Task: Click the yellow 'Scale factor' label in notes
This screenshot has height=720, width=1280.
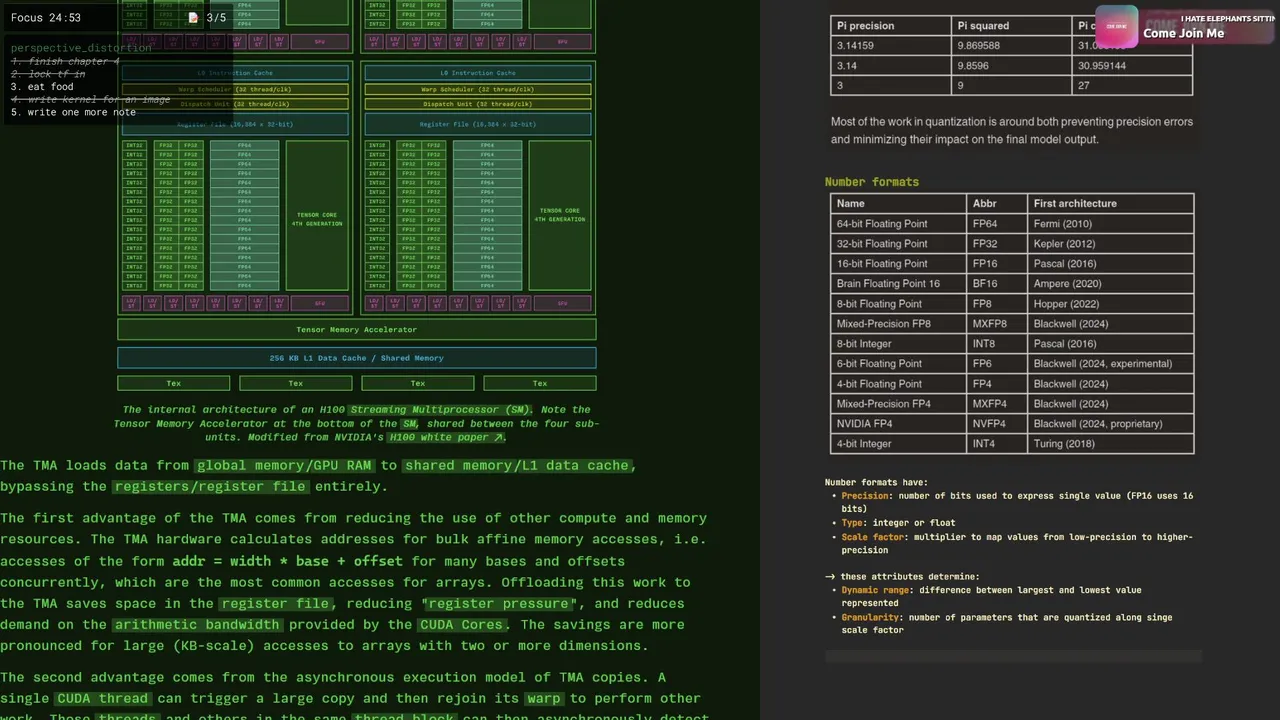Action: (872, 537)
